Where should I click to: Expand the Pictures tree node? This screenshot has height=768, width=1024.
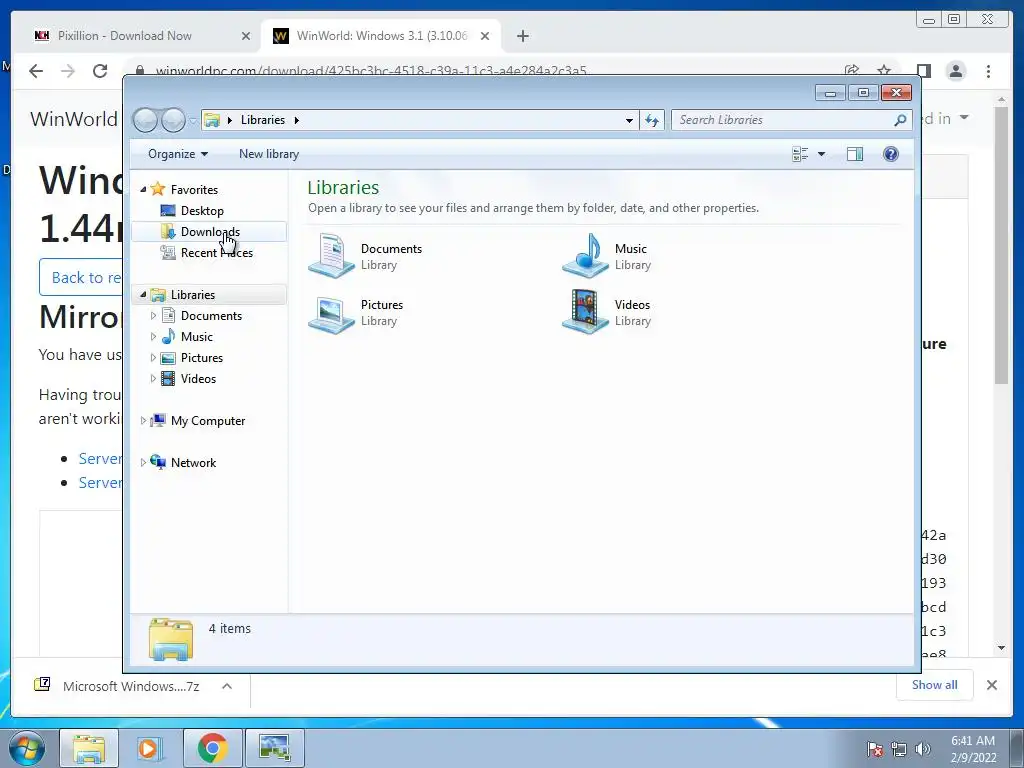[153, 357]
